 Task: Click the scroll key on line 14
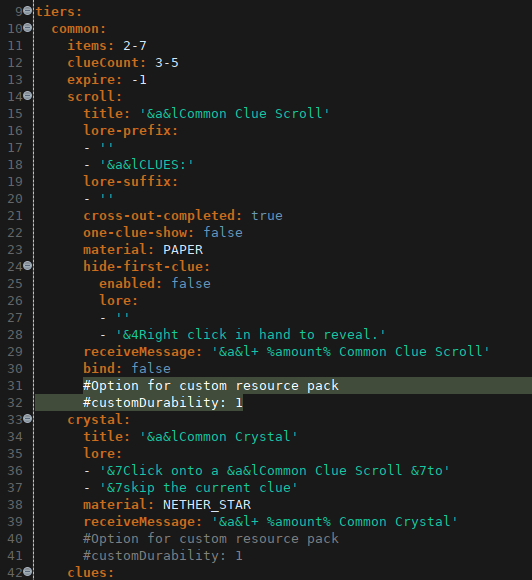[x=94, y=97]
